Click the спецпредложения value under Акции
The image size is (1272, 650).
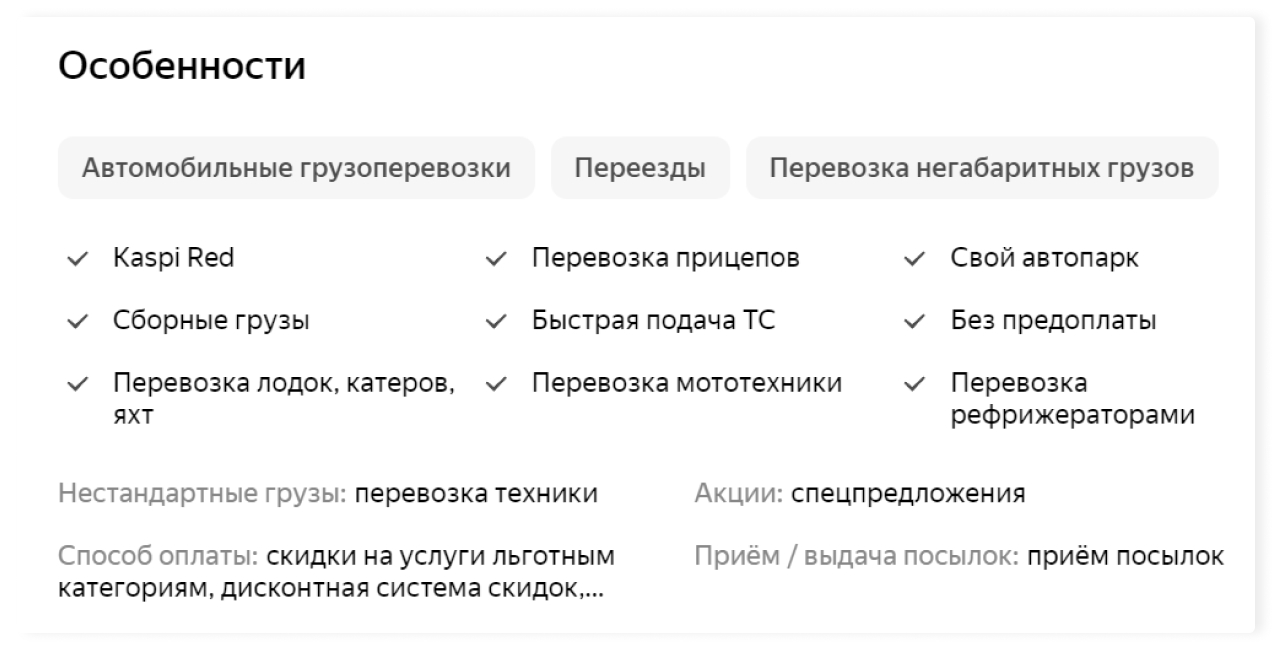(908, 494)
